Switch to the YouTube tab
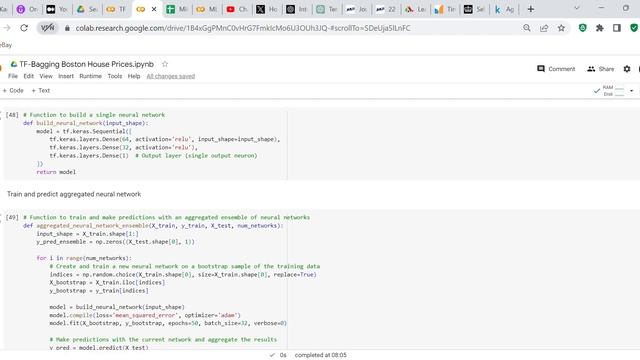 237,9
